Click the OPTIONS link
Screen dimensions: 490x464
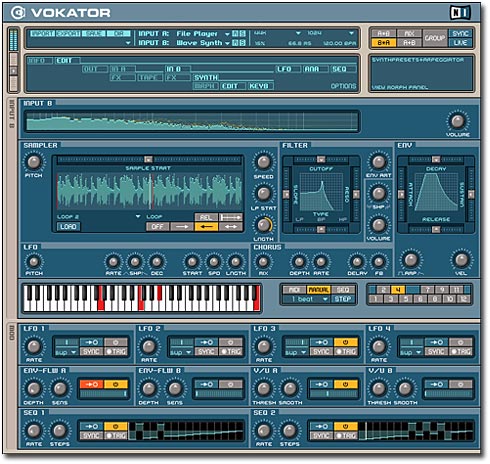(x=343, y=86)
